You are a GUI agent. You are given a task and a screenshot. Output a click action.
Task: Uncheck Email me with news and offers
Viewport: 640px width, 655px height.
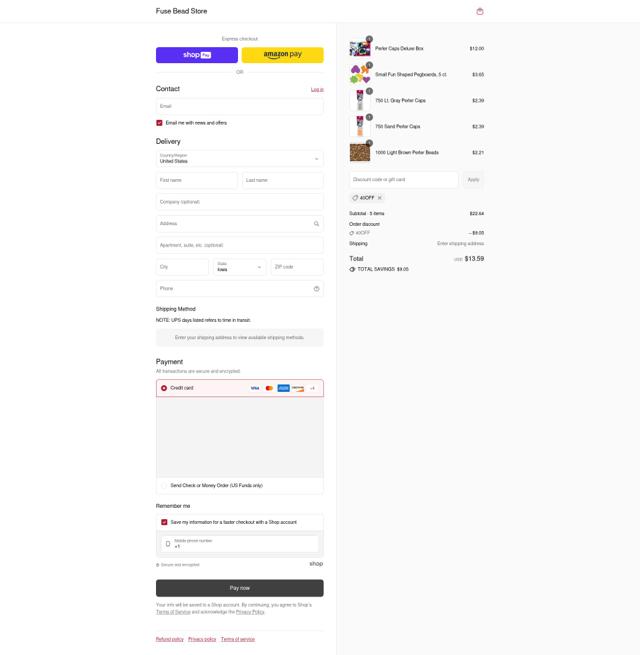[x=159, y=123]
